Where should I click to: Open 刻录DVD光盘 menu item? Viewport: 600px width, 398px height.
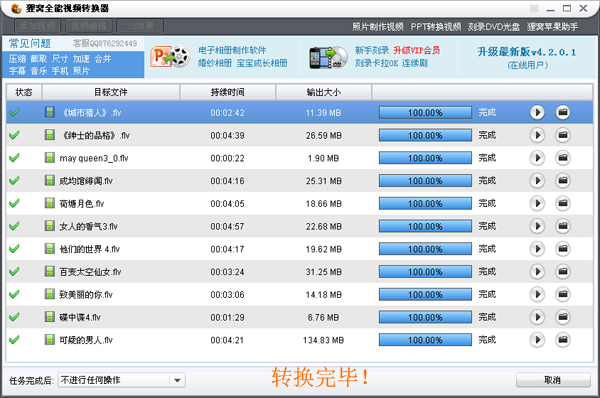pyautogui.click(x=494, y=27)
